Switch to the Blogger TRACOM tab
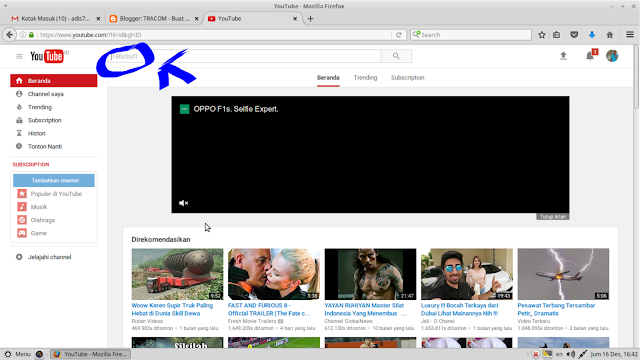 pyautogui.click(x=154, y=19)
